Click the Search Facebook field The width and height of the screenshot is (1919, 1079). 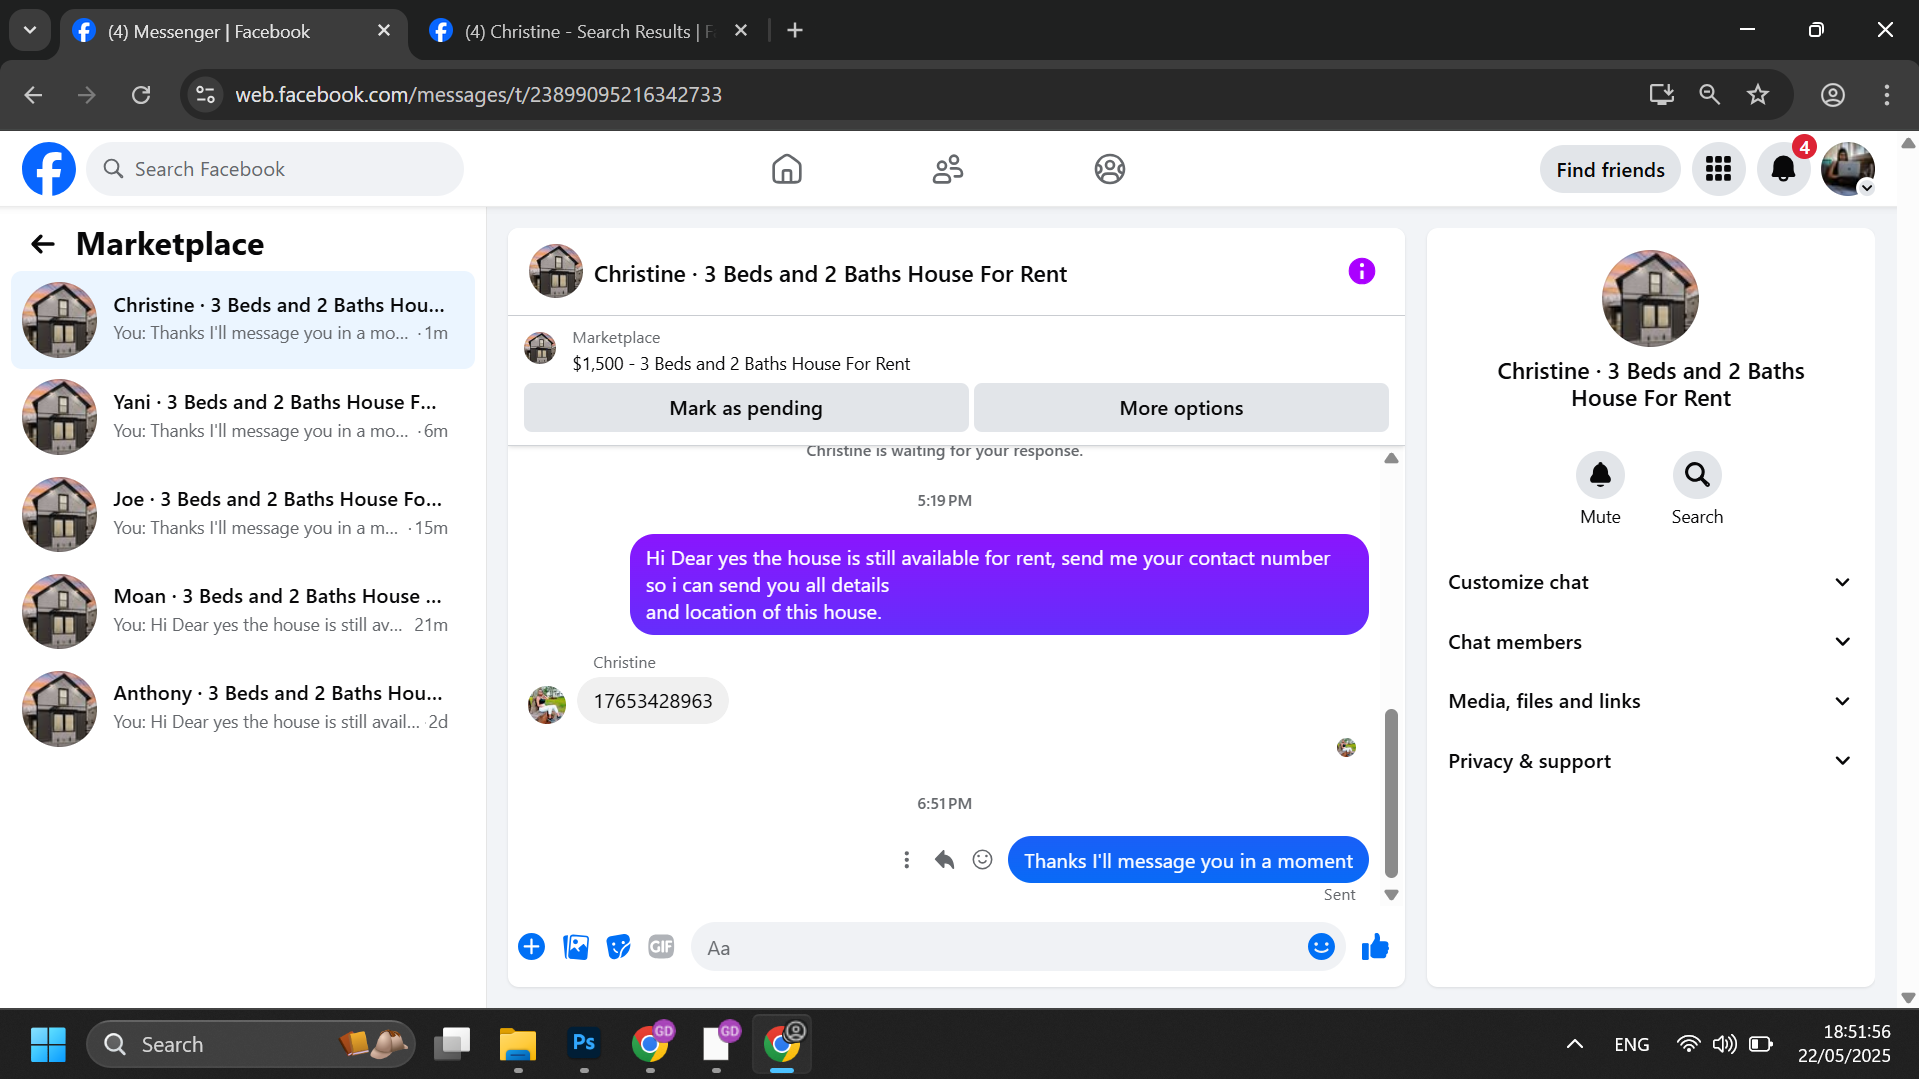tap(275, 169)
